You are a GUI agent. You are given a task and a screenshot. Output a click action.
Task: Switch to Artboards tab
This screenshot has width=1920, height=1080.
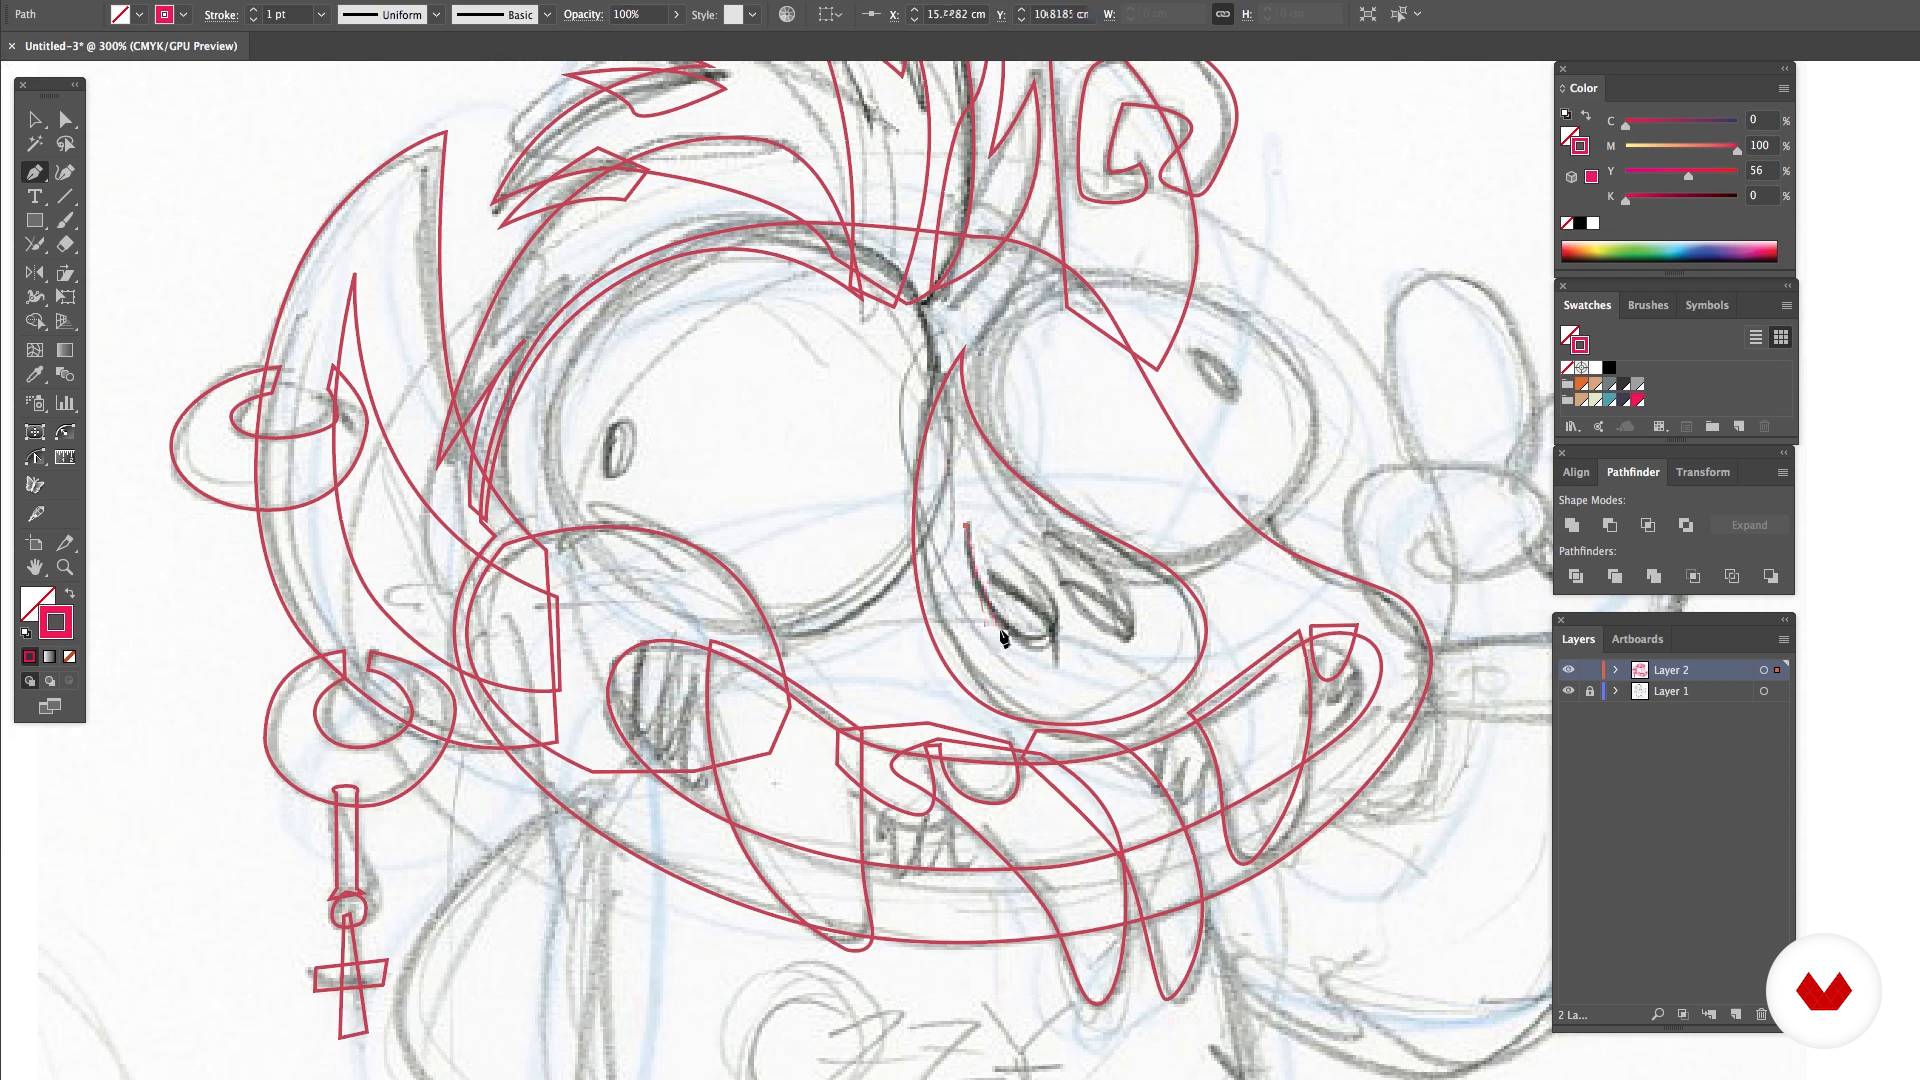1637,639
